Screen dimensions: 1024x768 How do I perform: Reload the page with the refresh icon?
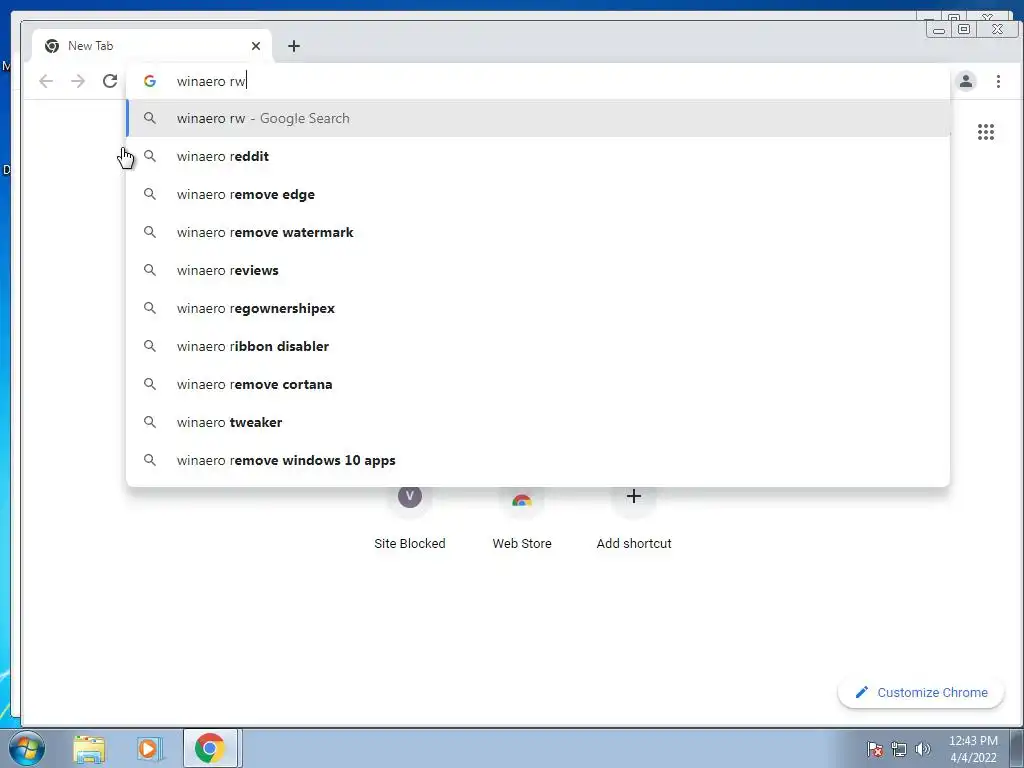(110, 81)
